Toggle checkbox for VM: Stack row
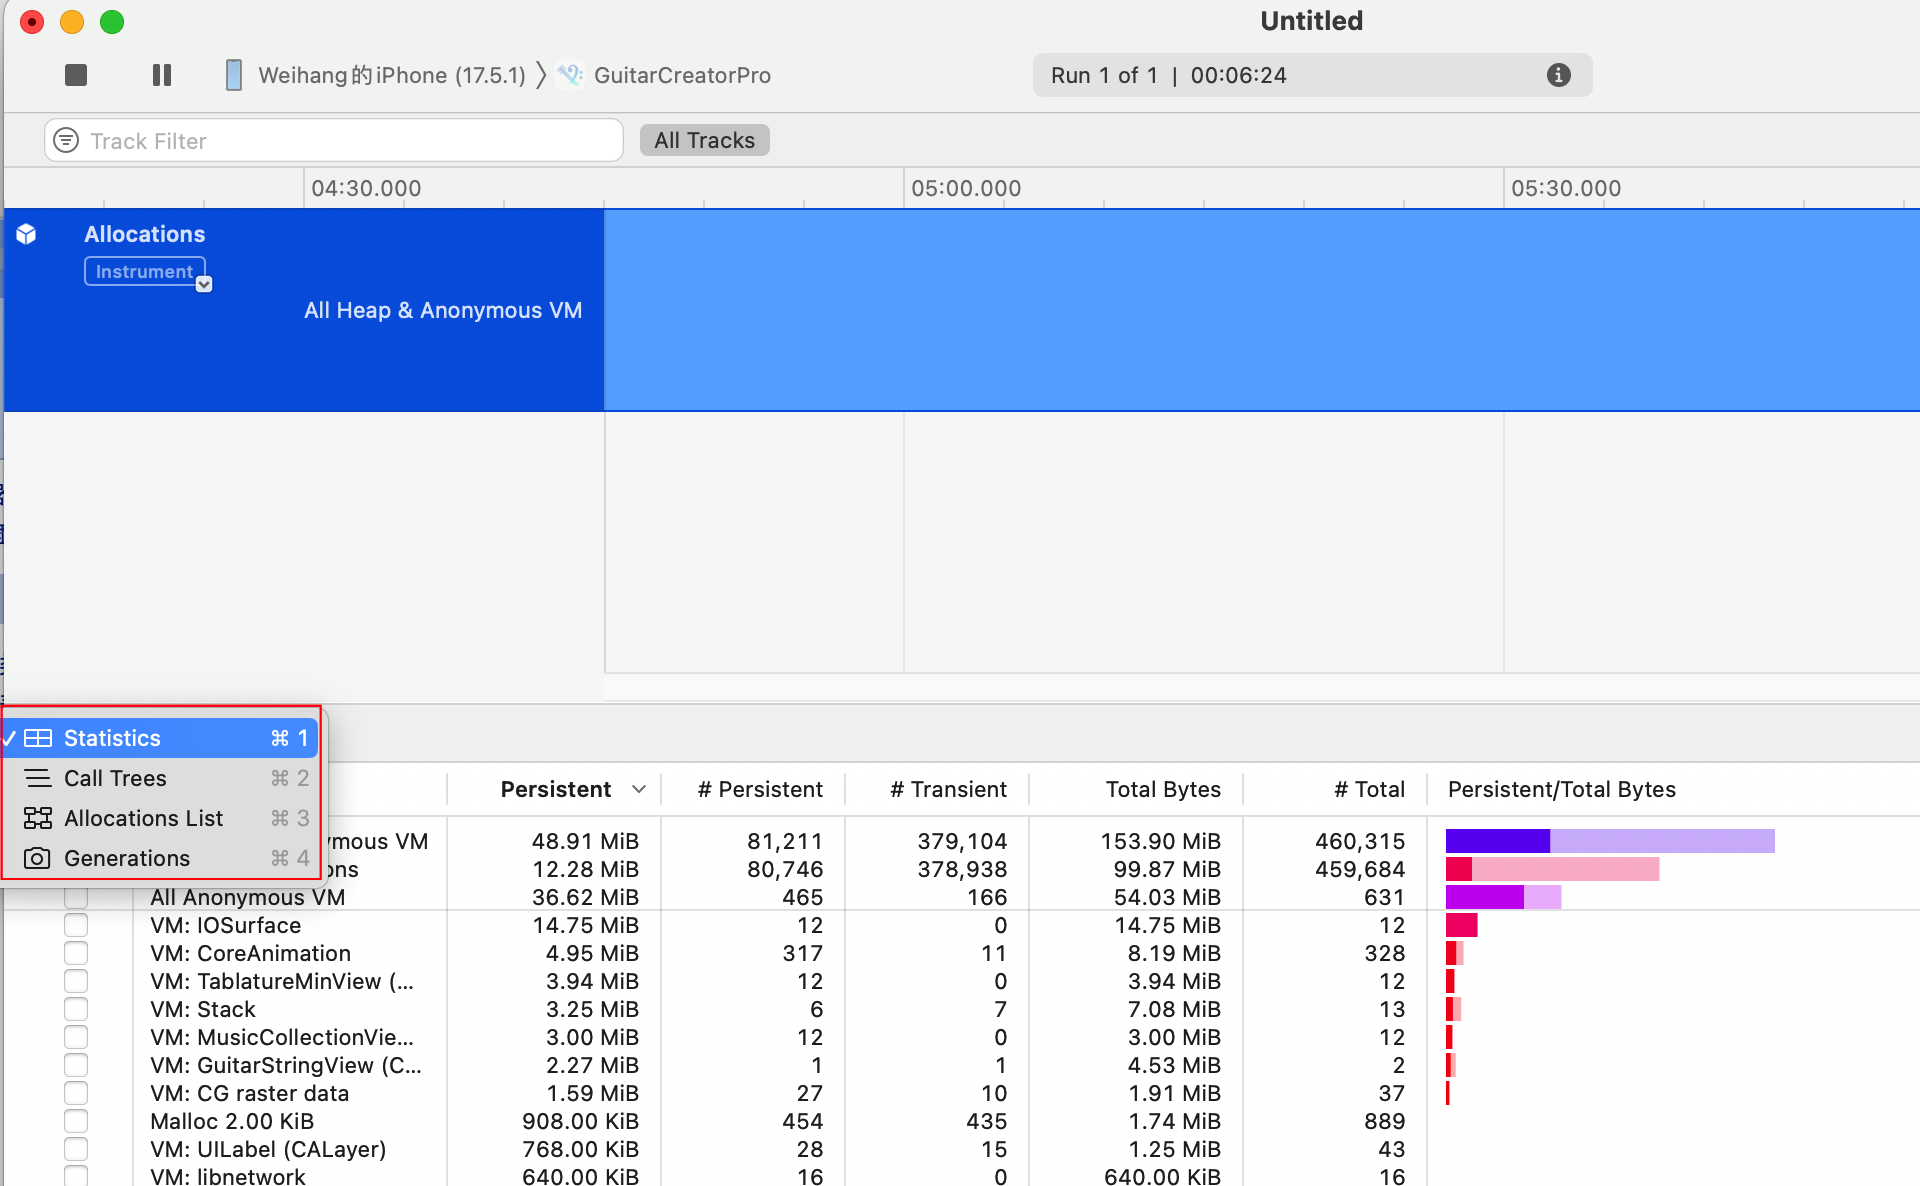The height and width of the screenshot is (1186, 1920). [76, 1009]
